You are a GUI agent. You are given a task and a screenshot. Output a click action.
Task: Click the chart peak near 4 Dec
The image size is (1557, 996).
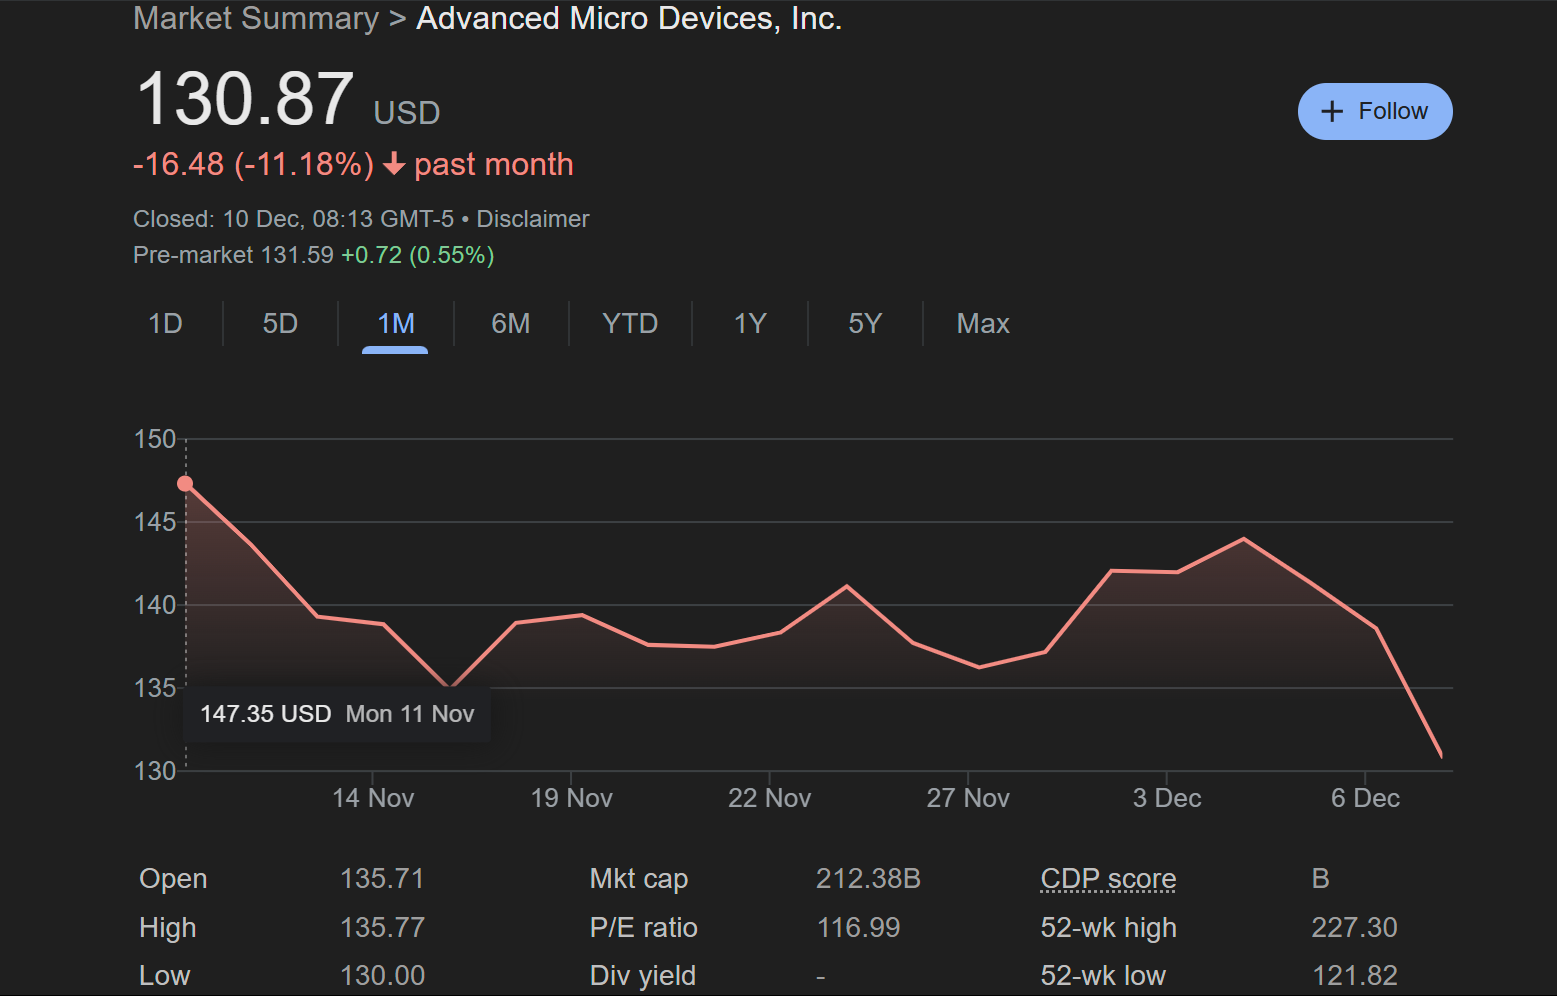(1243, 539)
